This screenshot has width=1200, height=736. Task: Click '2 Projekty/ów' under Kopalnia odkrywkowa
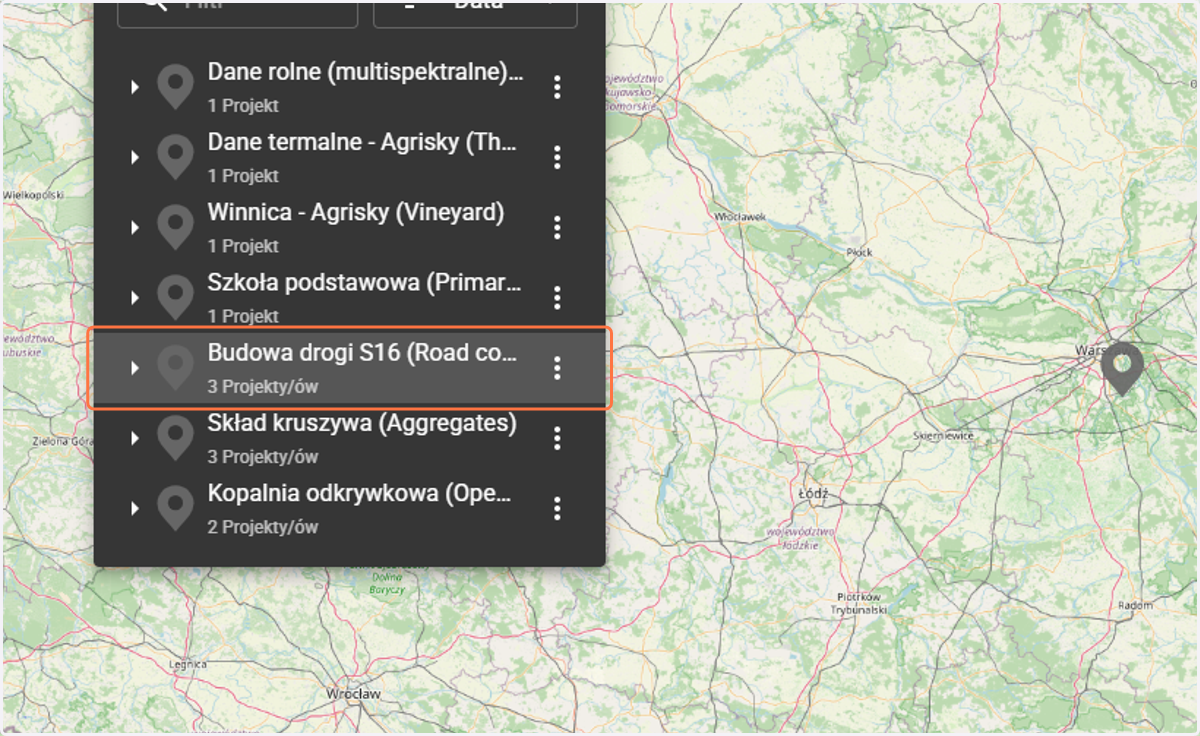coord(263,526)
